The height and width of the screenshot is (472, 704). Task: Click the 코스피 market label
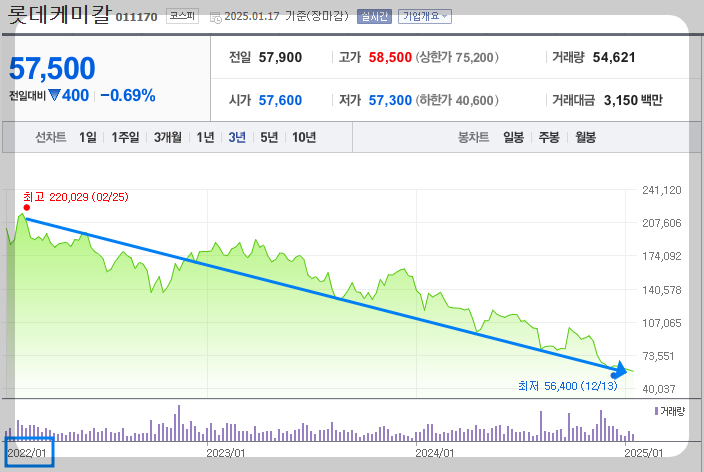pyautogui.click(x=182, y=16)
